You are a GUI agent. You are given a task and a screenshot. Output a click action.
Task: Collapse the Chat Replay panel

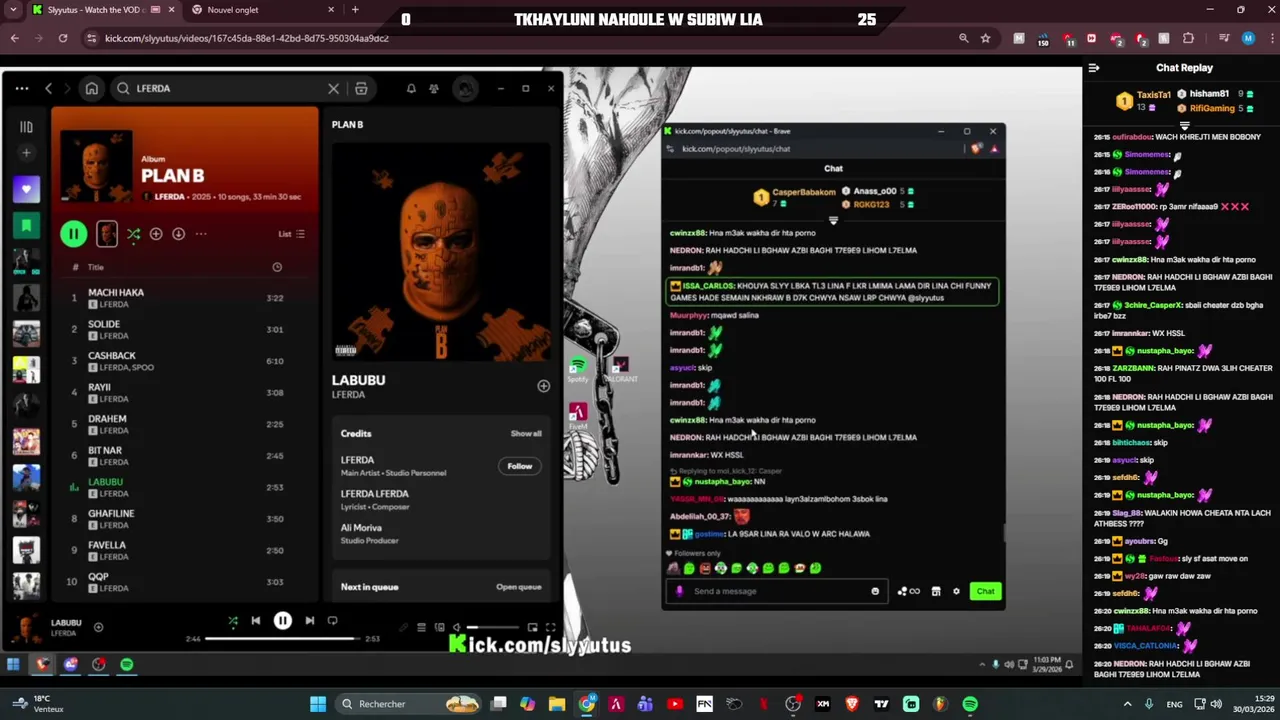[x=1094, y=68]
